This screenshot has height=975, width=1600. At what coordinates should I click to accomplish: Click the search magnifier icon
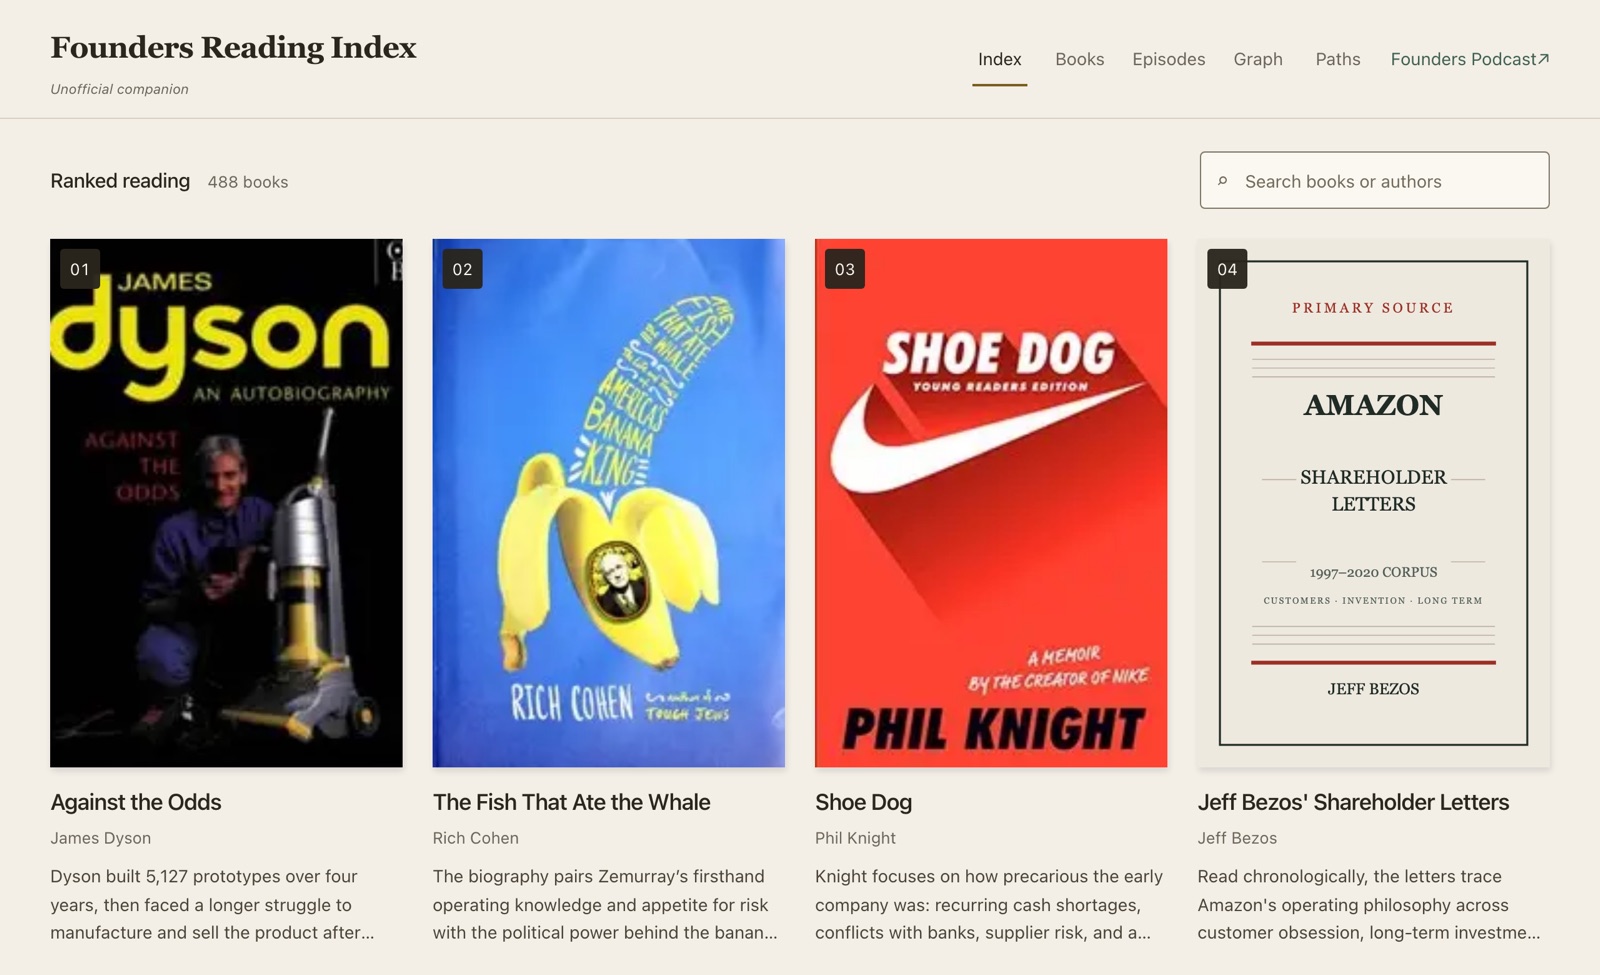1222,181
